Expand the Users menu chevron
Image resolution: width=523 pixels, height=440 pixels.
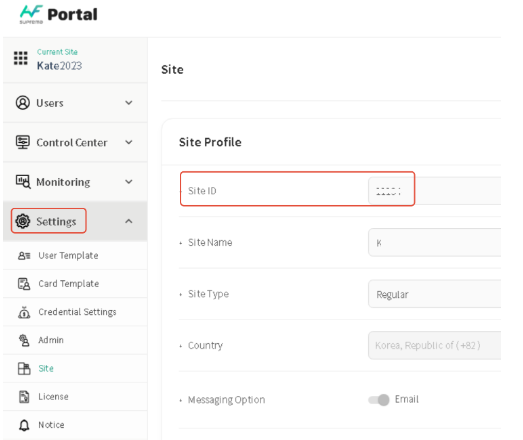(129, 103)
